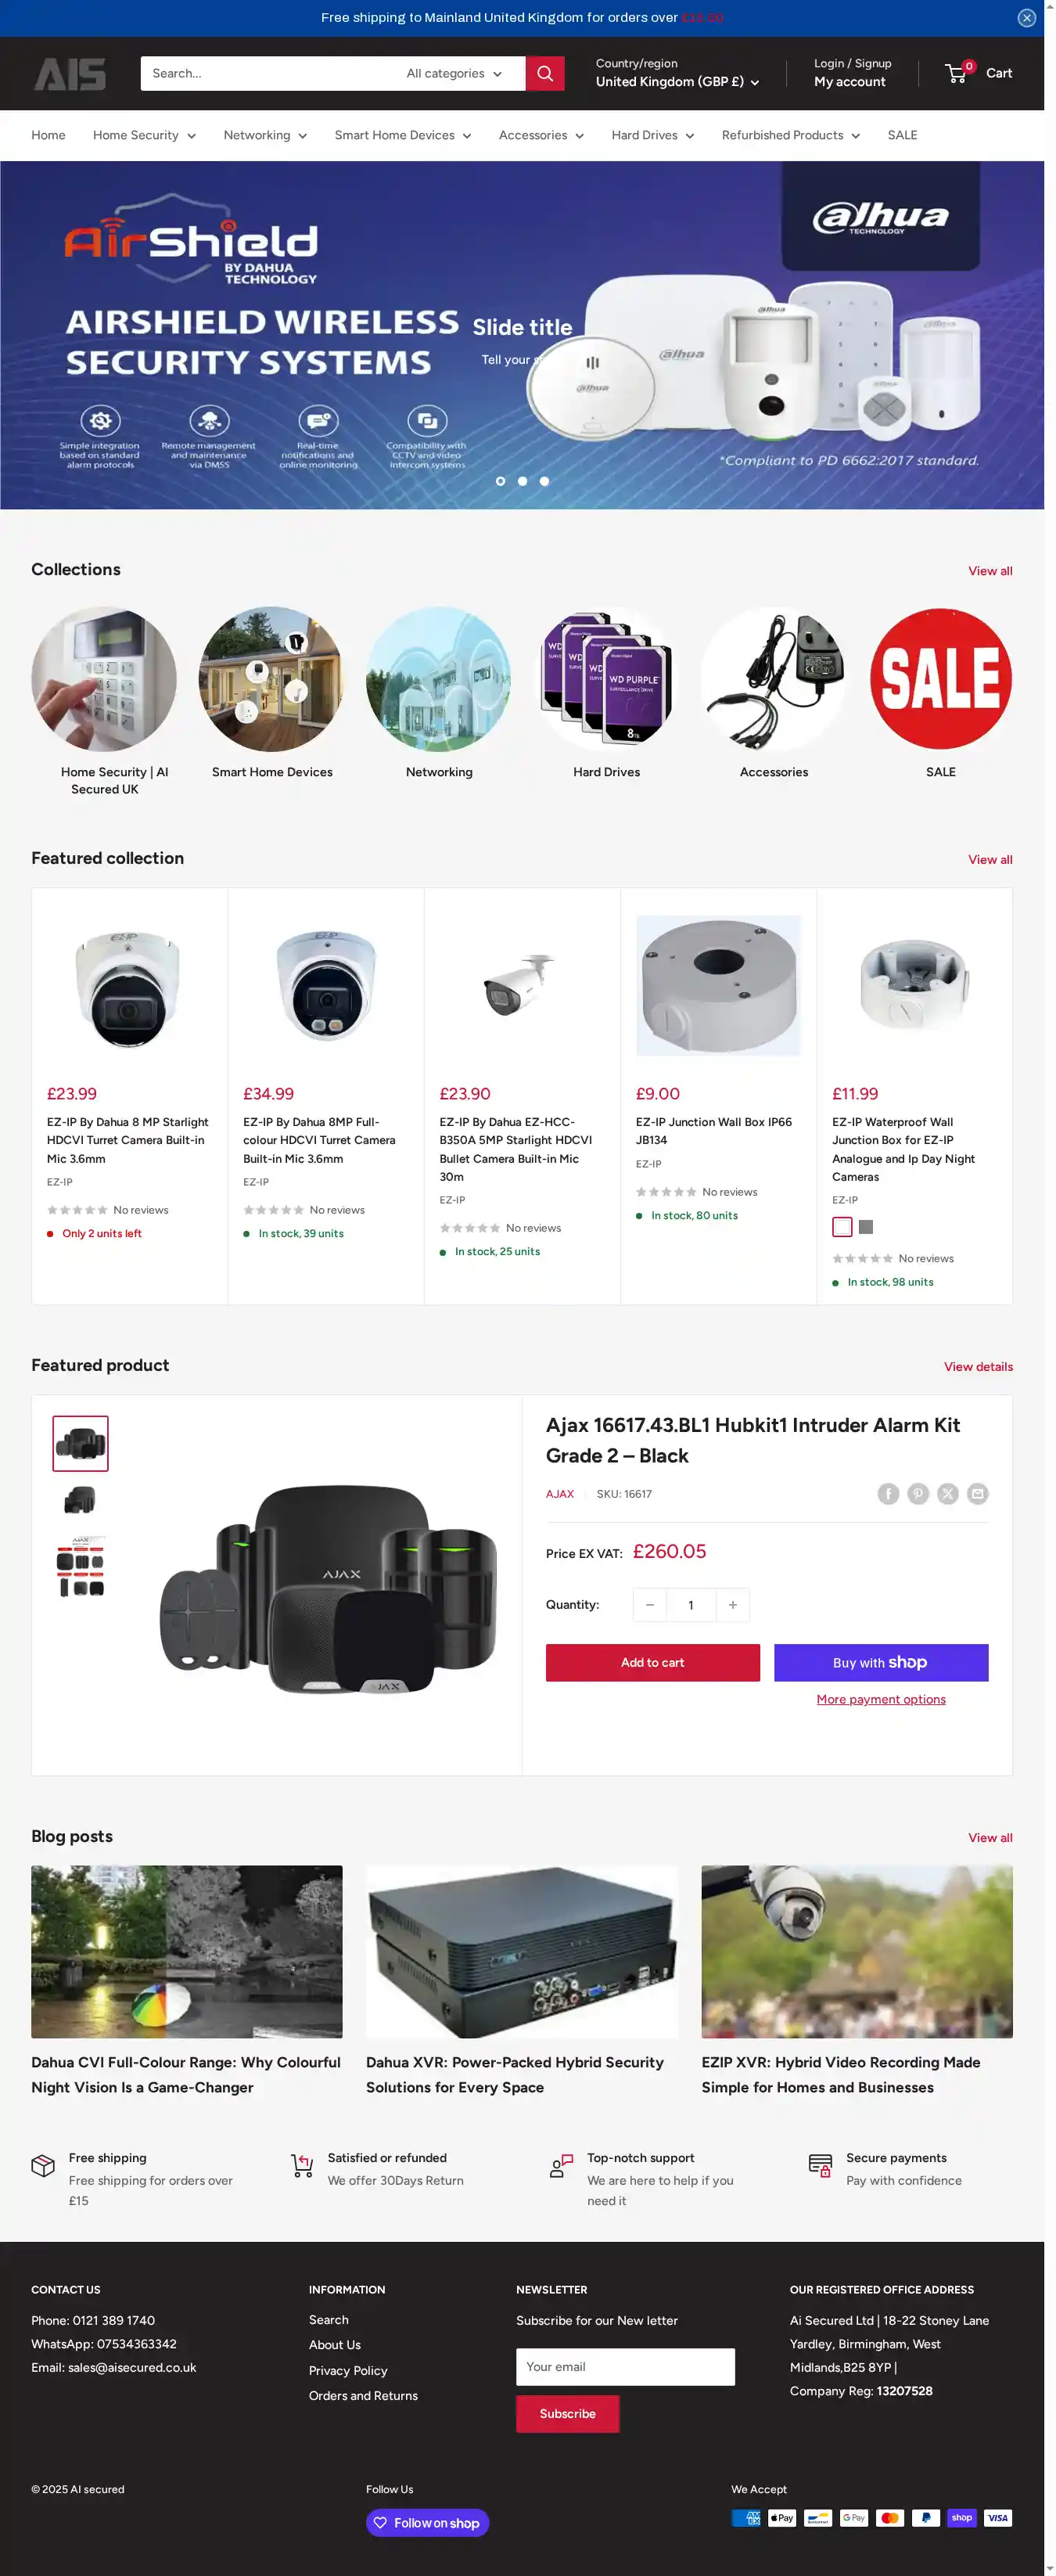This screenshot has height=2576, width=1056.
Task: Share the Ajax kit on Facebook
Action: 888,1494
